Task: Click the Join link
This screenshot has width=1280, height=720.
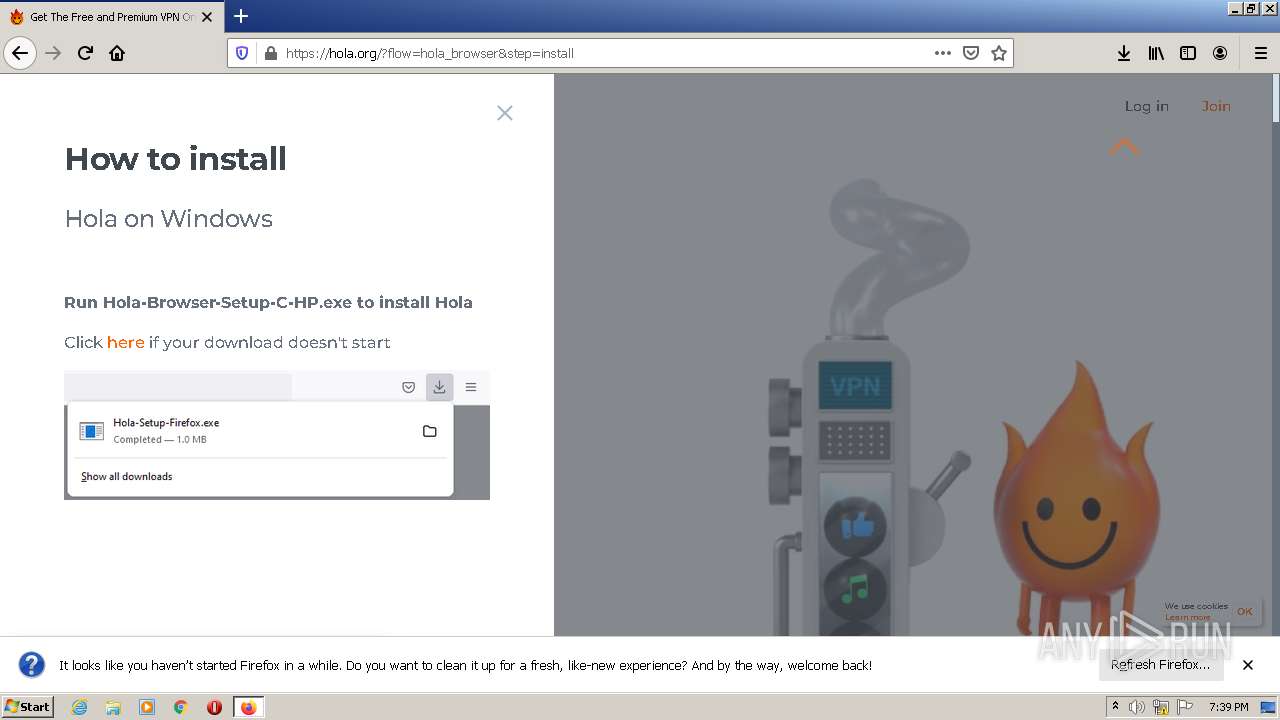Action: pos(1216,106)
